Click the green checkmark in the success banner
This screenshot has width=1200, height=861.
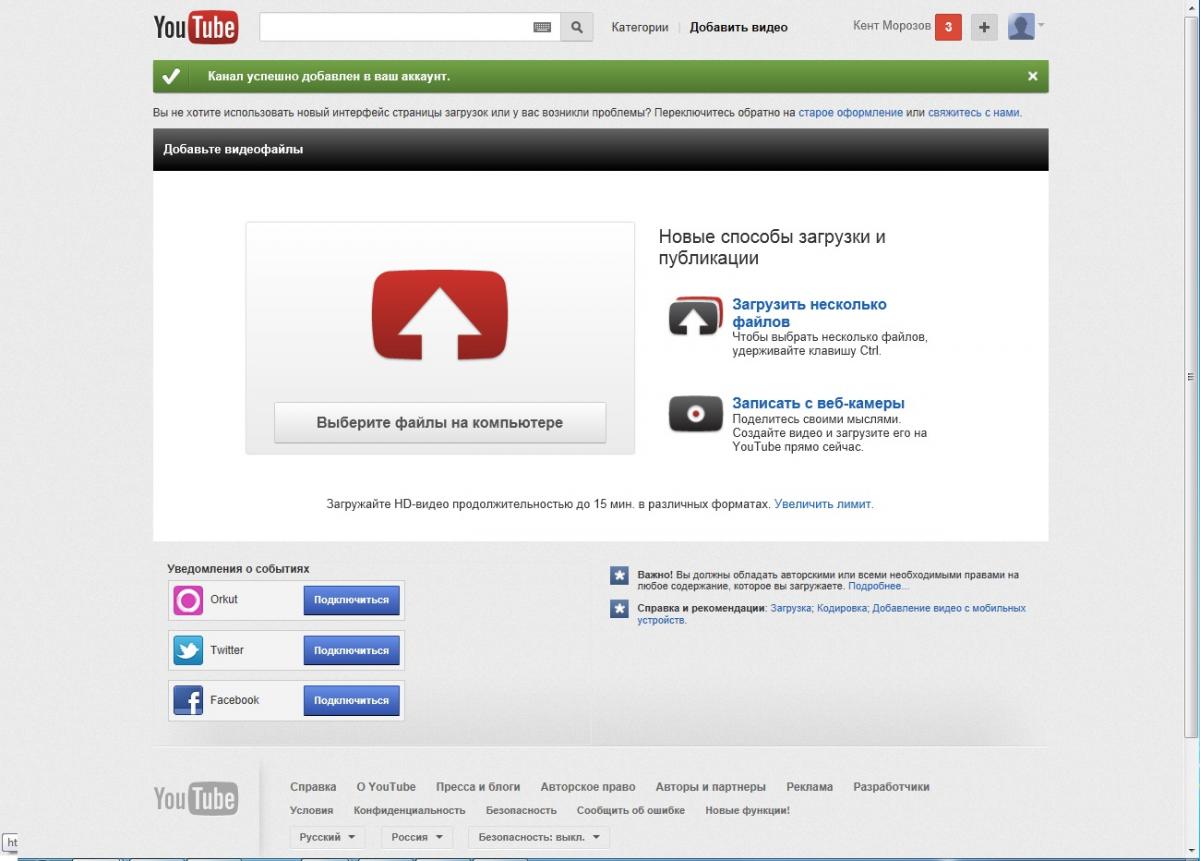click(x=171, y=76)
